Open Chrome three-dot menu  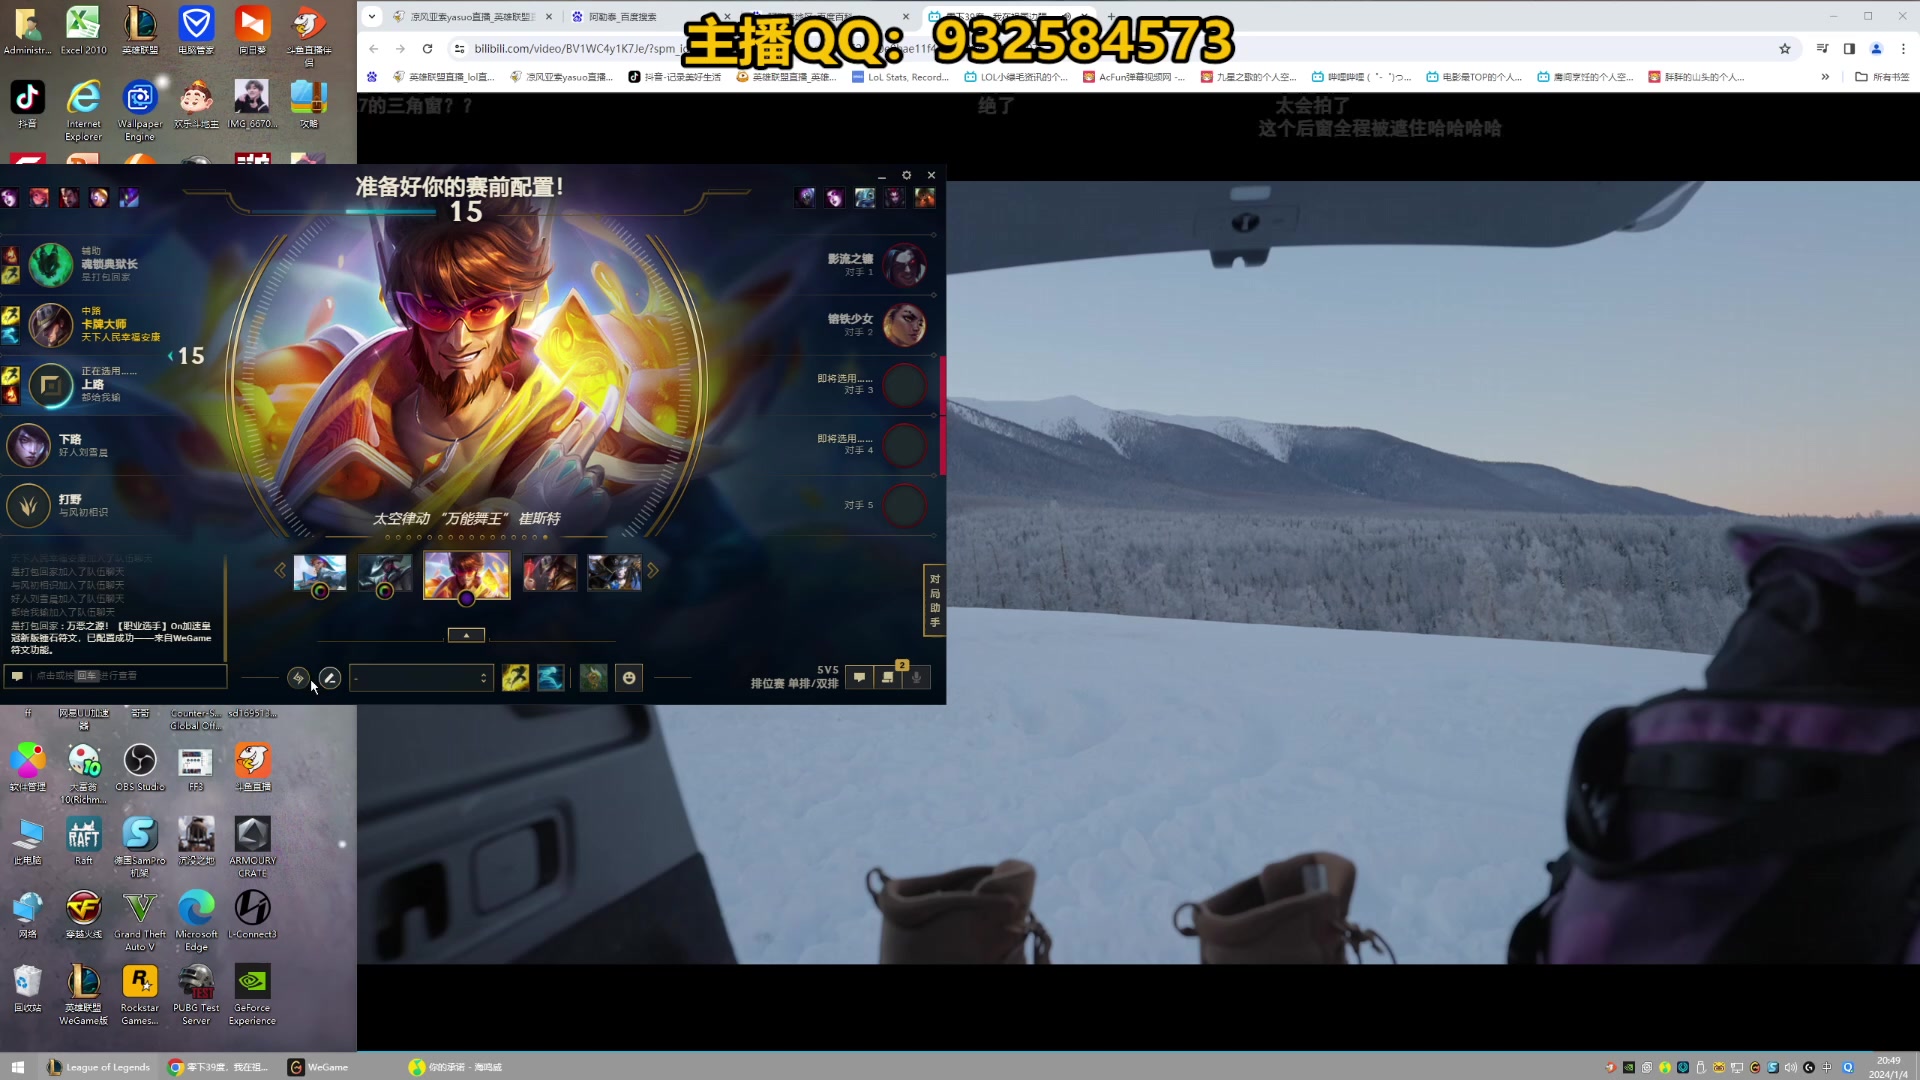coord(1903,48)
